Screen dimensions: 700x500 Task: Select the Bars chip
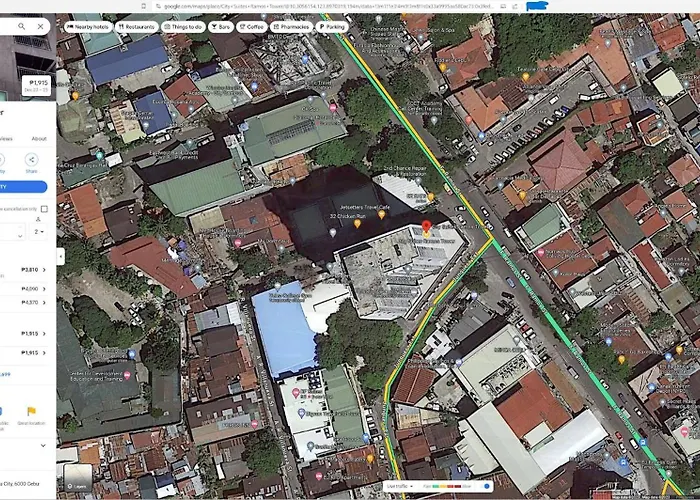pos(221,27)
